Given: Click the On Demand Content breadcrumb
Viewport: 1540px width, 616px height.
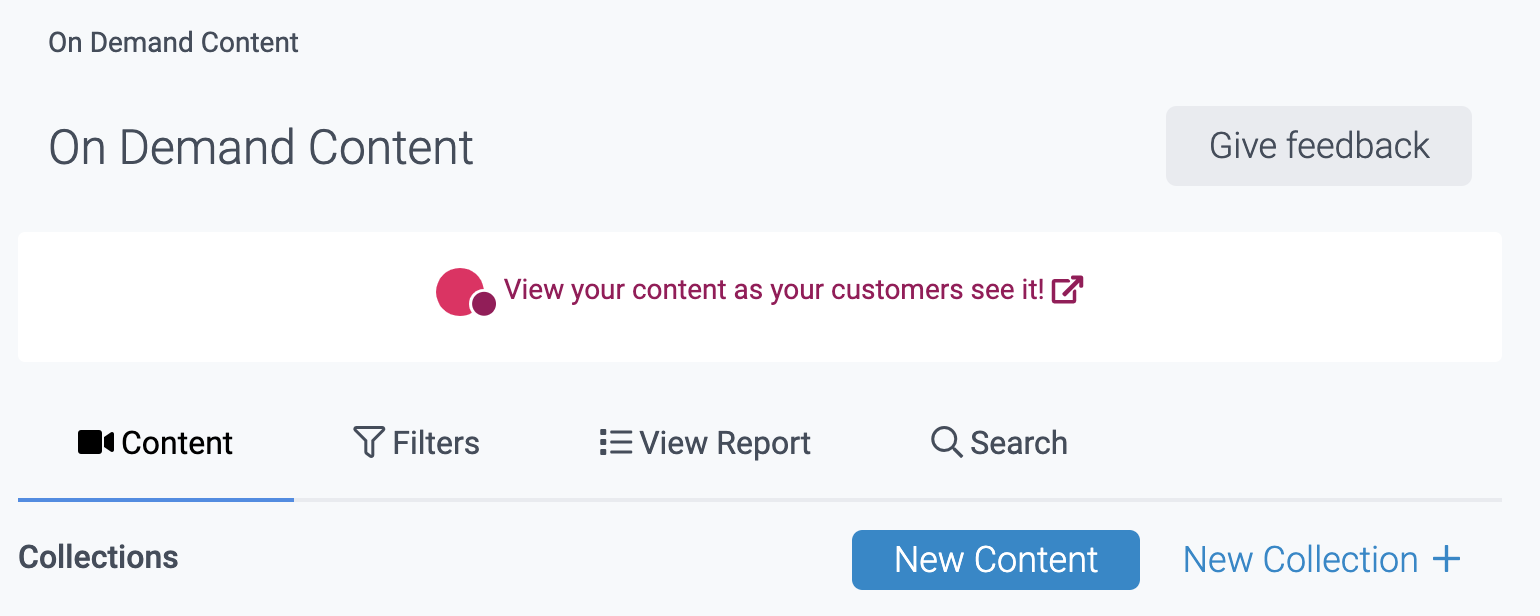Looking at the screenshot, I should tap(173, 42).
